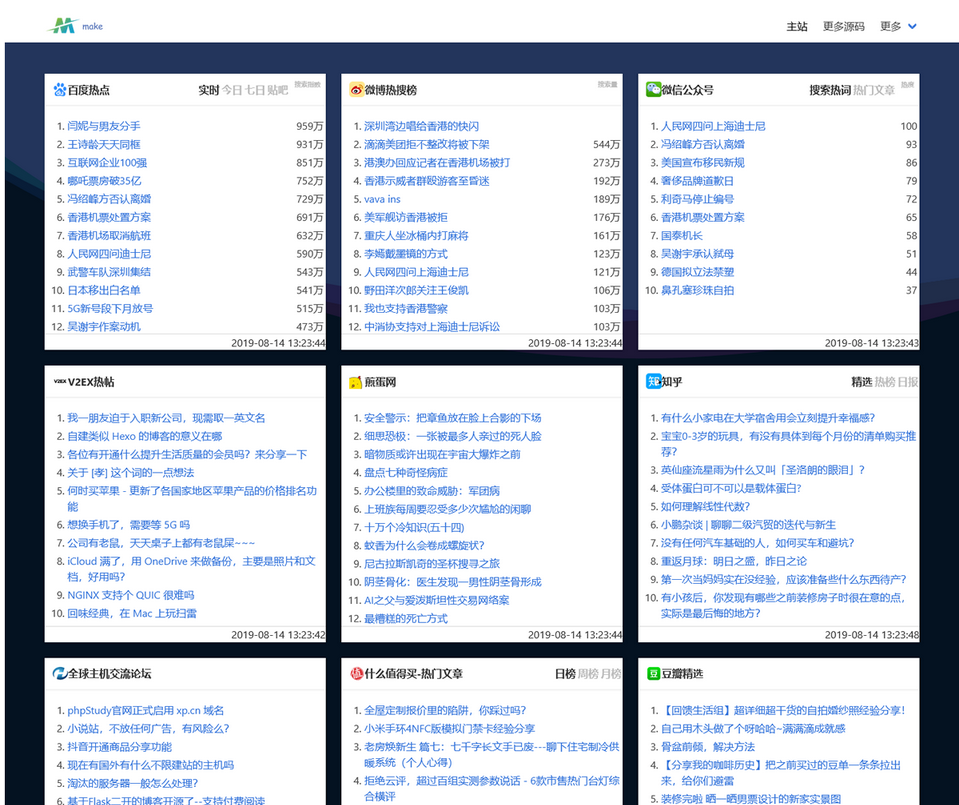Select Zhihu 精选 tab
The image size is (959, 805).
coord(862,382)
